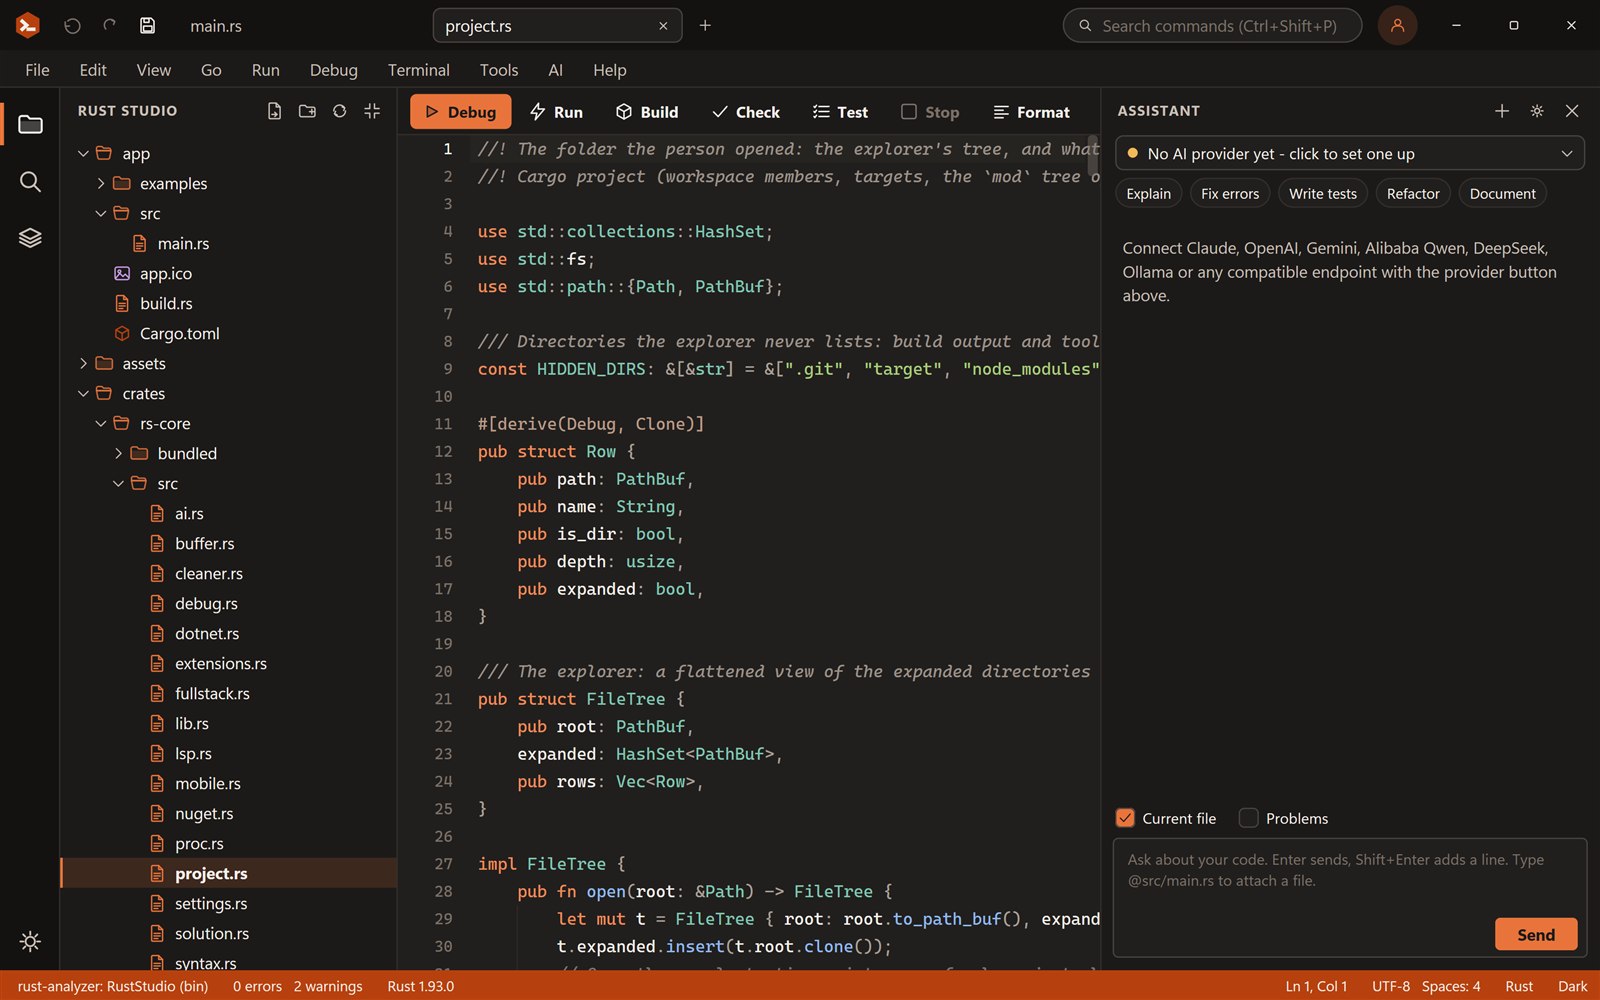Enable the Problems checkbox

[x=1248, y=818]
